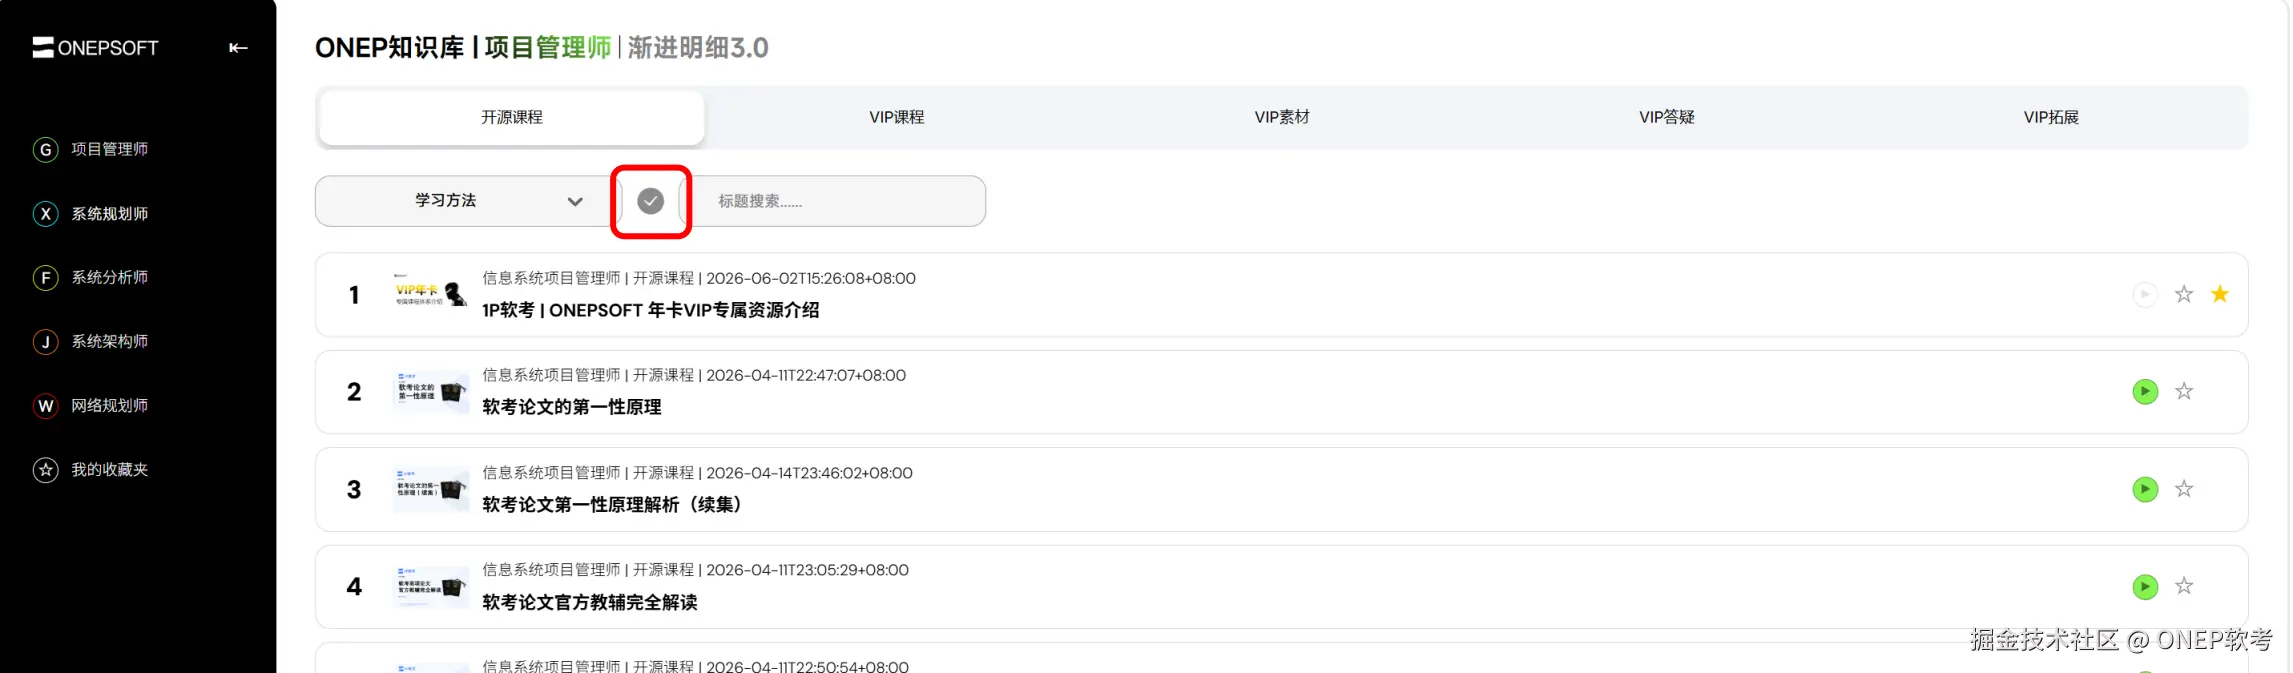Open course title 1P软考 | ONEPSOFT 年卡VIP专属资源介绍
The width and height of the screenshot is (2293, 673).
pyautogui.click(x=650, y=310)
